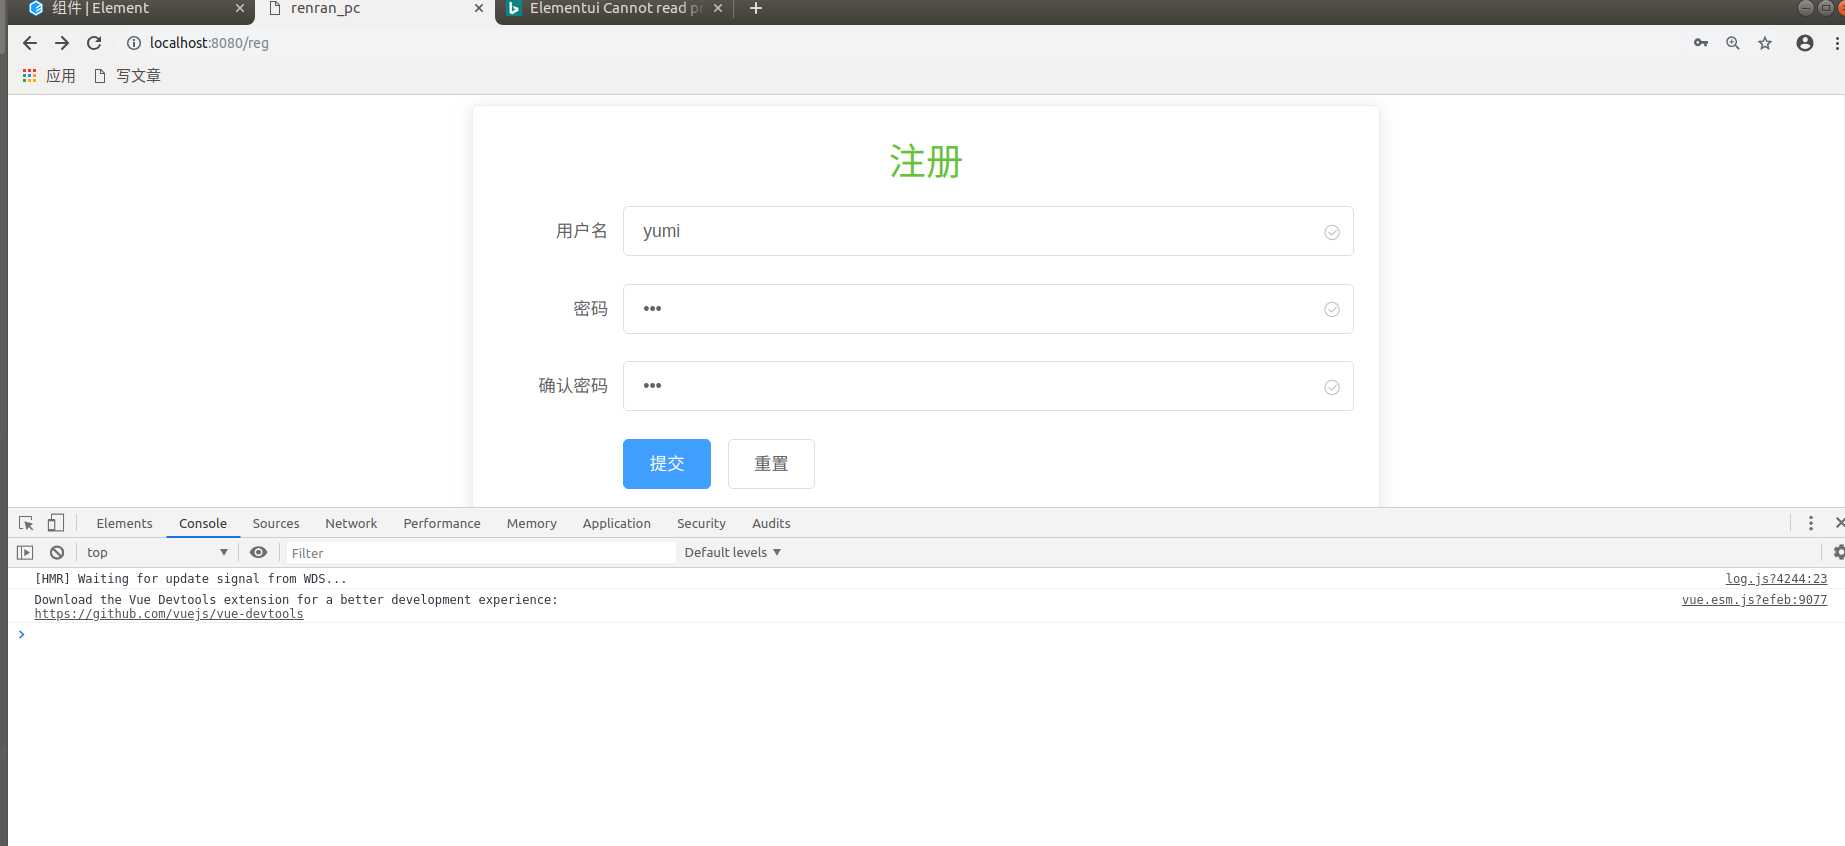This screenshot has width=1845, height=846.
Task: Open the Application panel in DevTools
Action: [x=617, y=523]
